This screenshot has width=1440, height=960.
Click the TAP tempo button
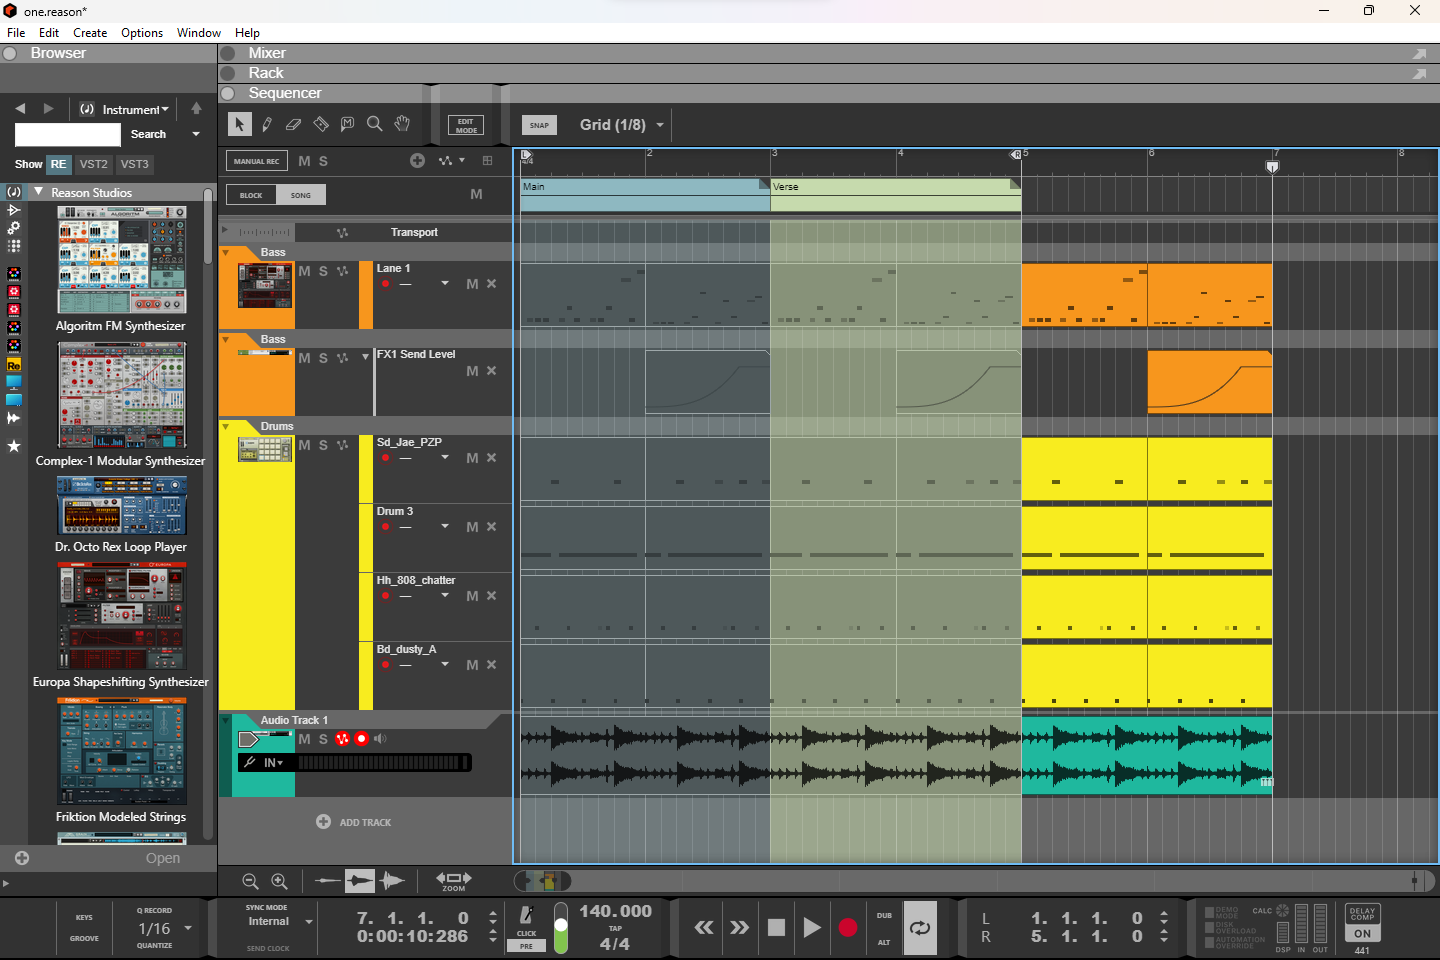tap(615, 928)
